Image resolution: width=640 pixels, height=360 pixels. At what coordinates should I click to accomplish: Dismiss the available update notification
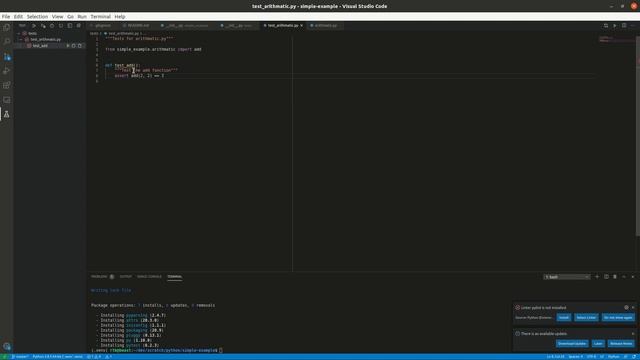pos(633,333)
